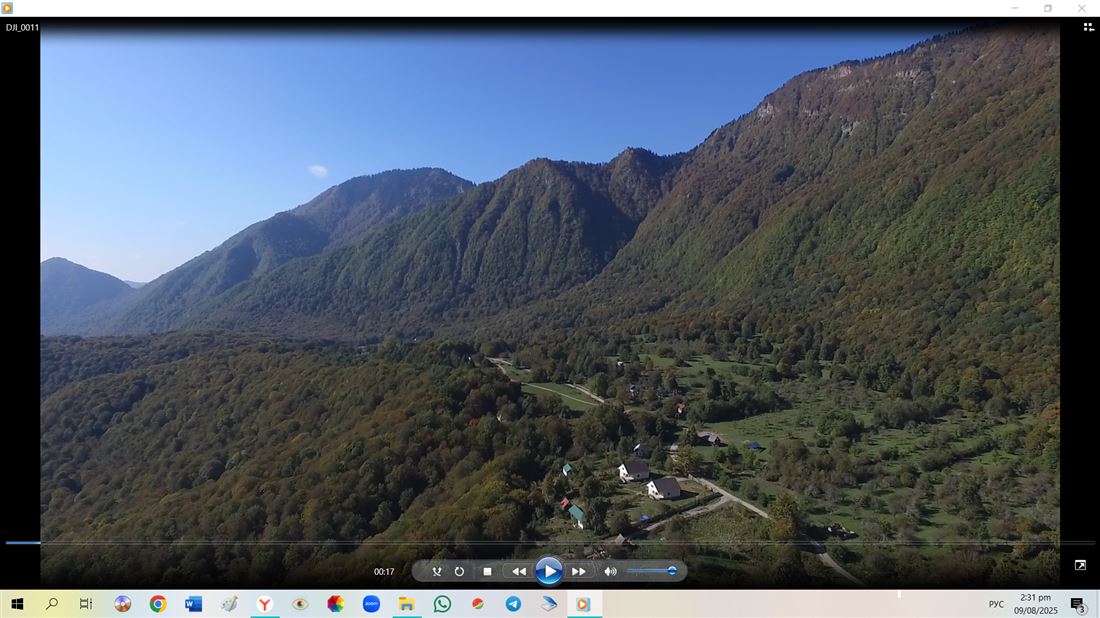
Task: Open the Windows Start menu
Action: click(x=17, y=604)
